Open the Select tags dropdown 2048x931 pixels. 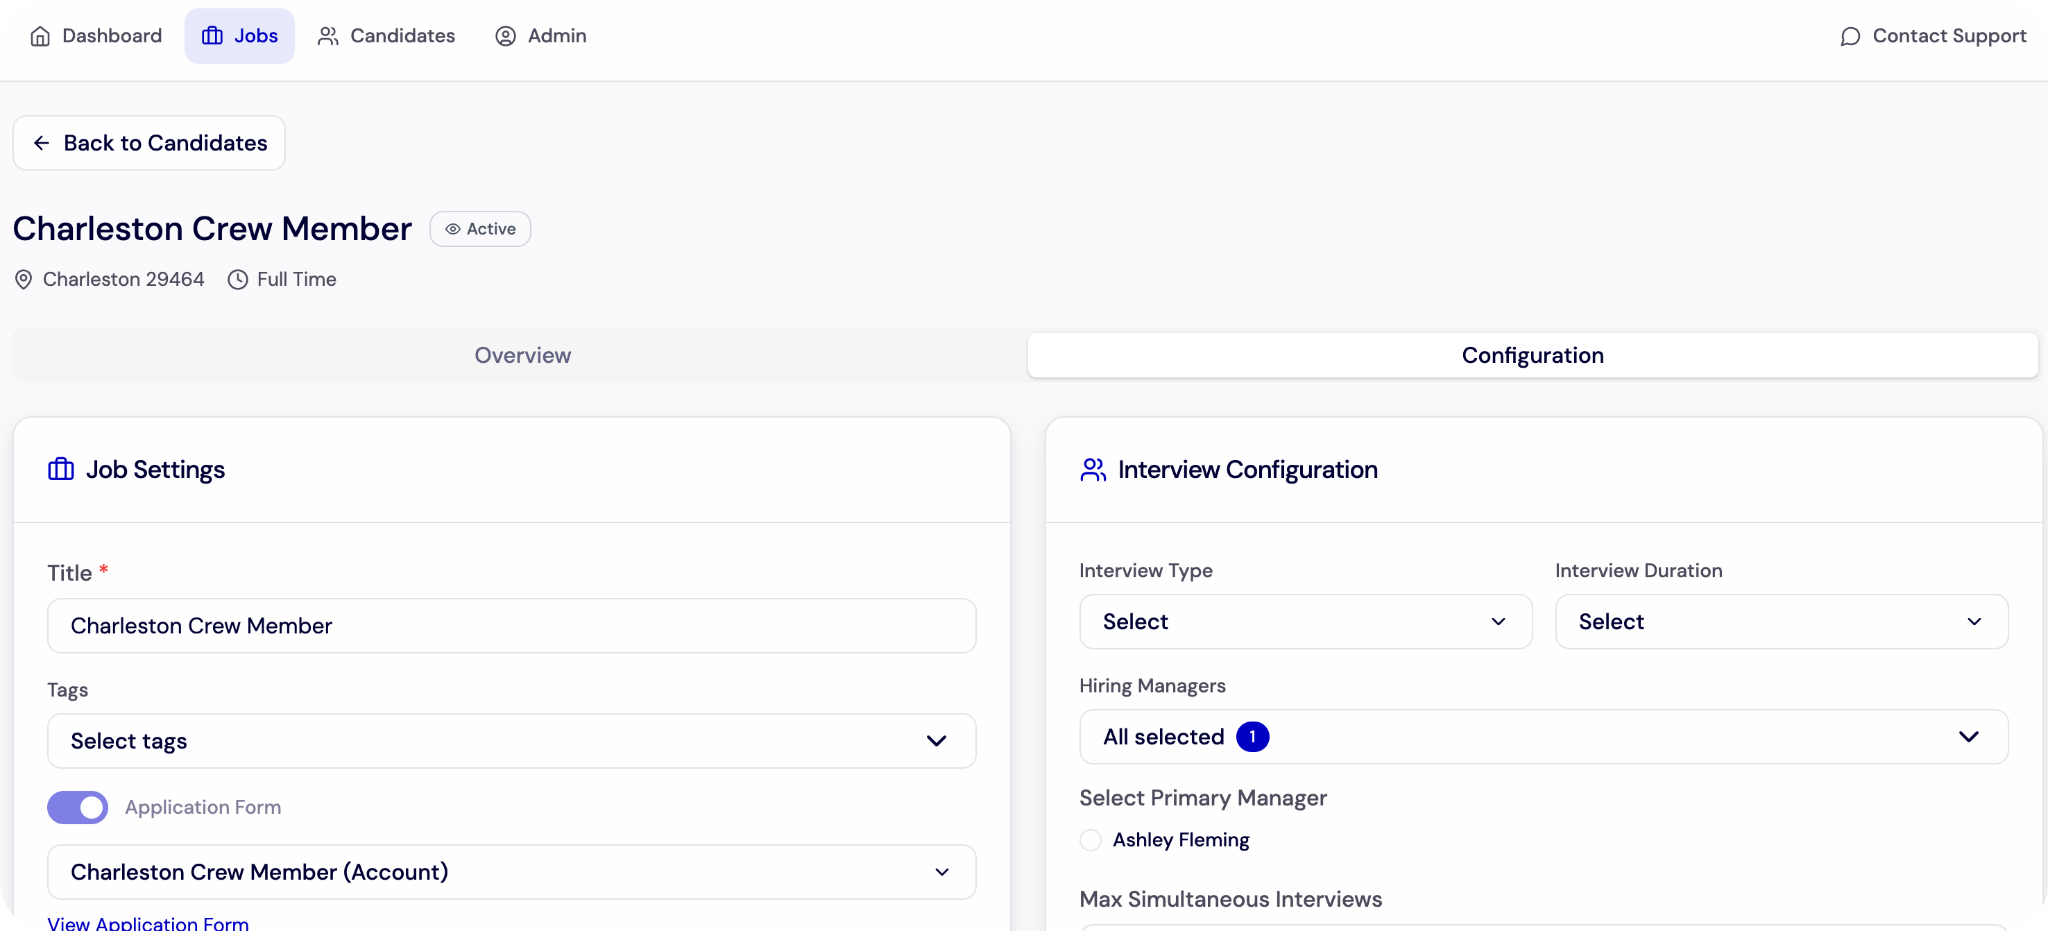(x=512, y=741)
